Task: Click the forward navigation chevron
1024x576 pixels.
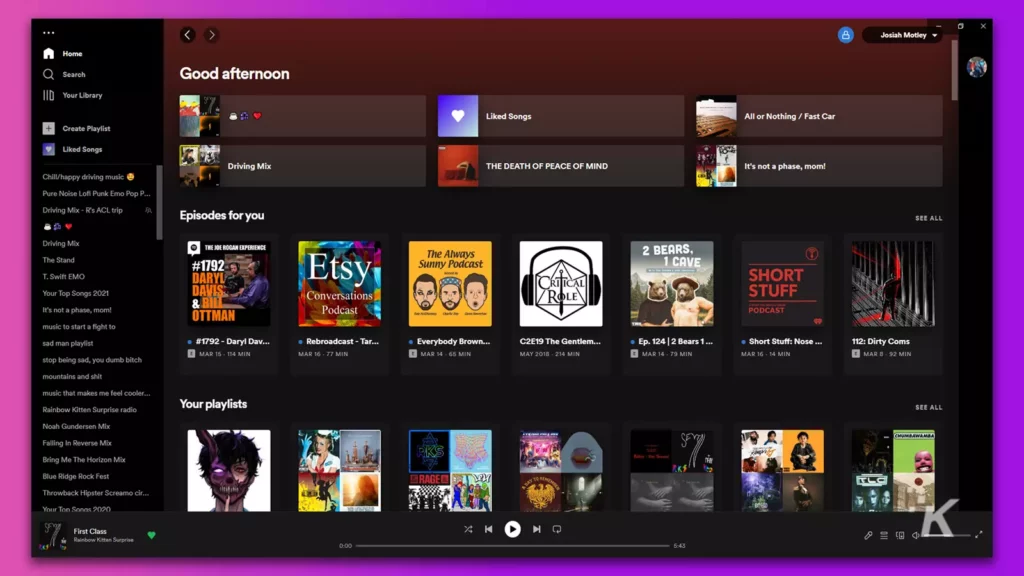Action: click(x=211, y=34)
